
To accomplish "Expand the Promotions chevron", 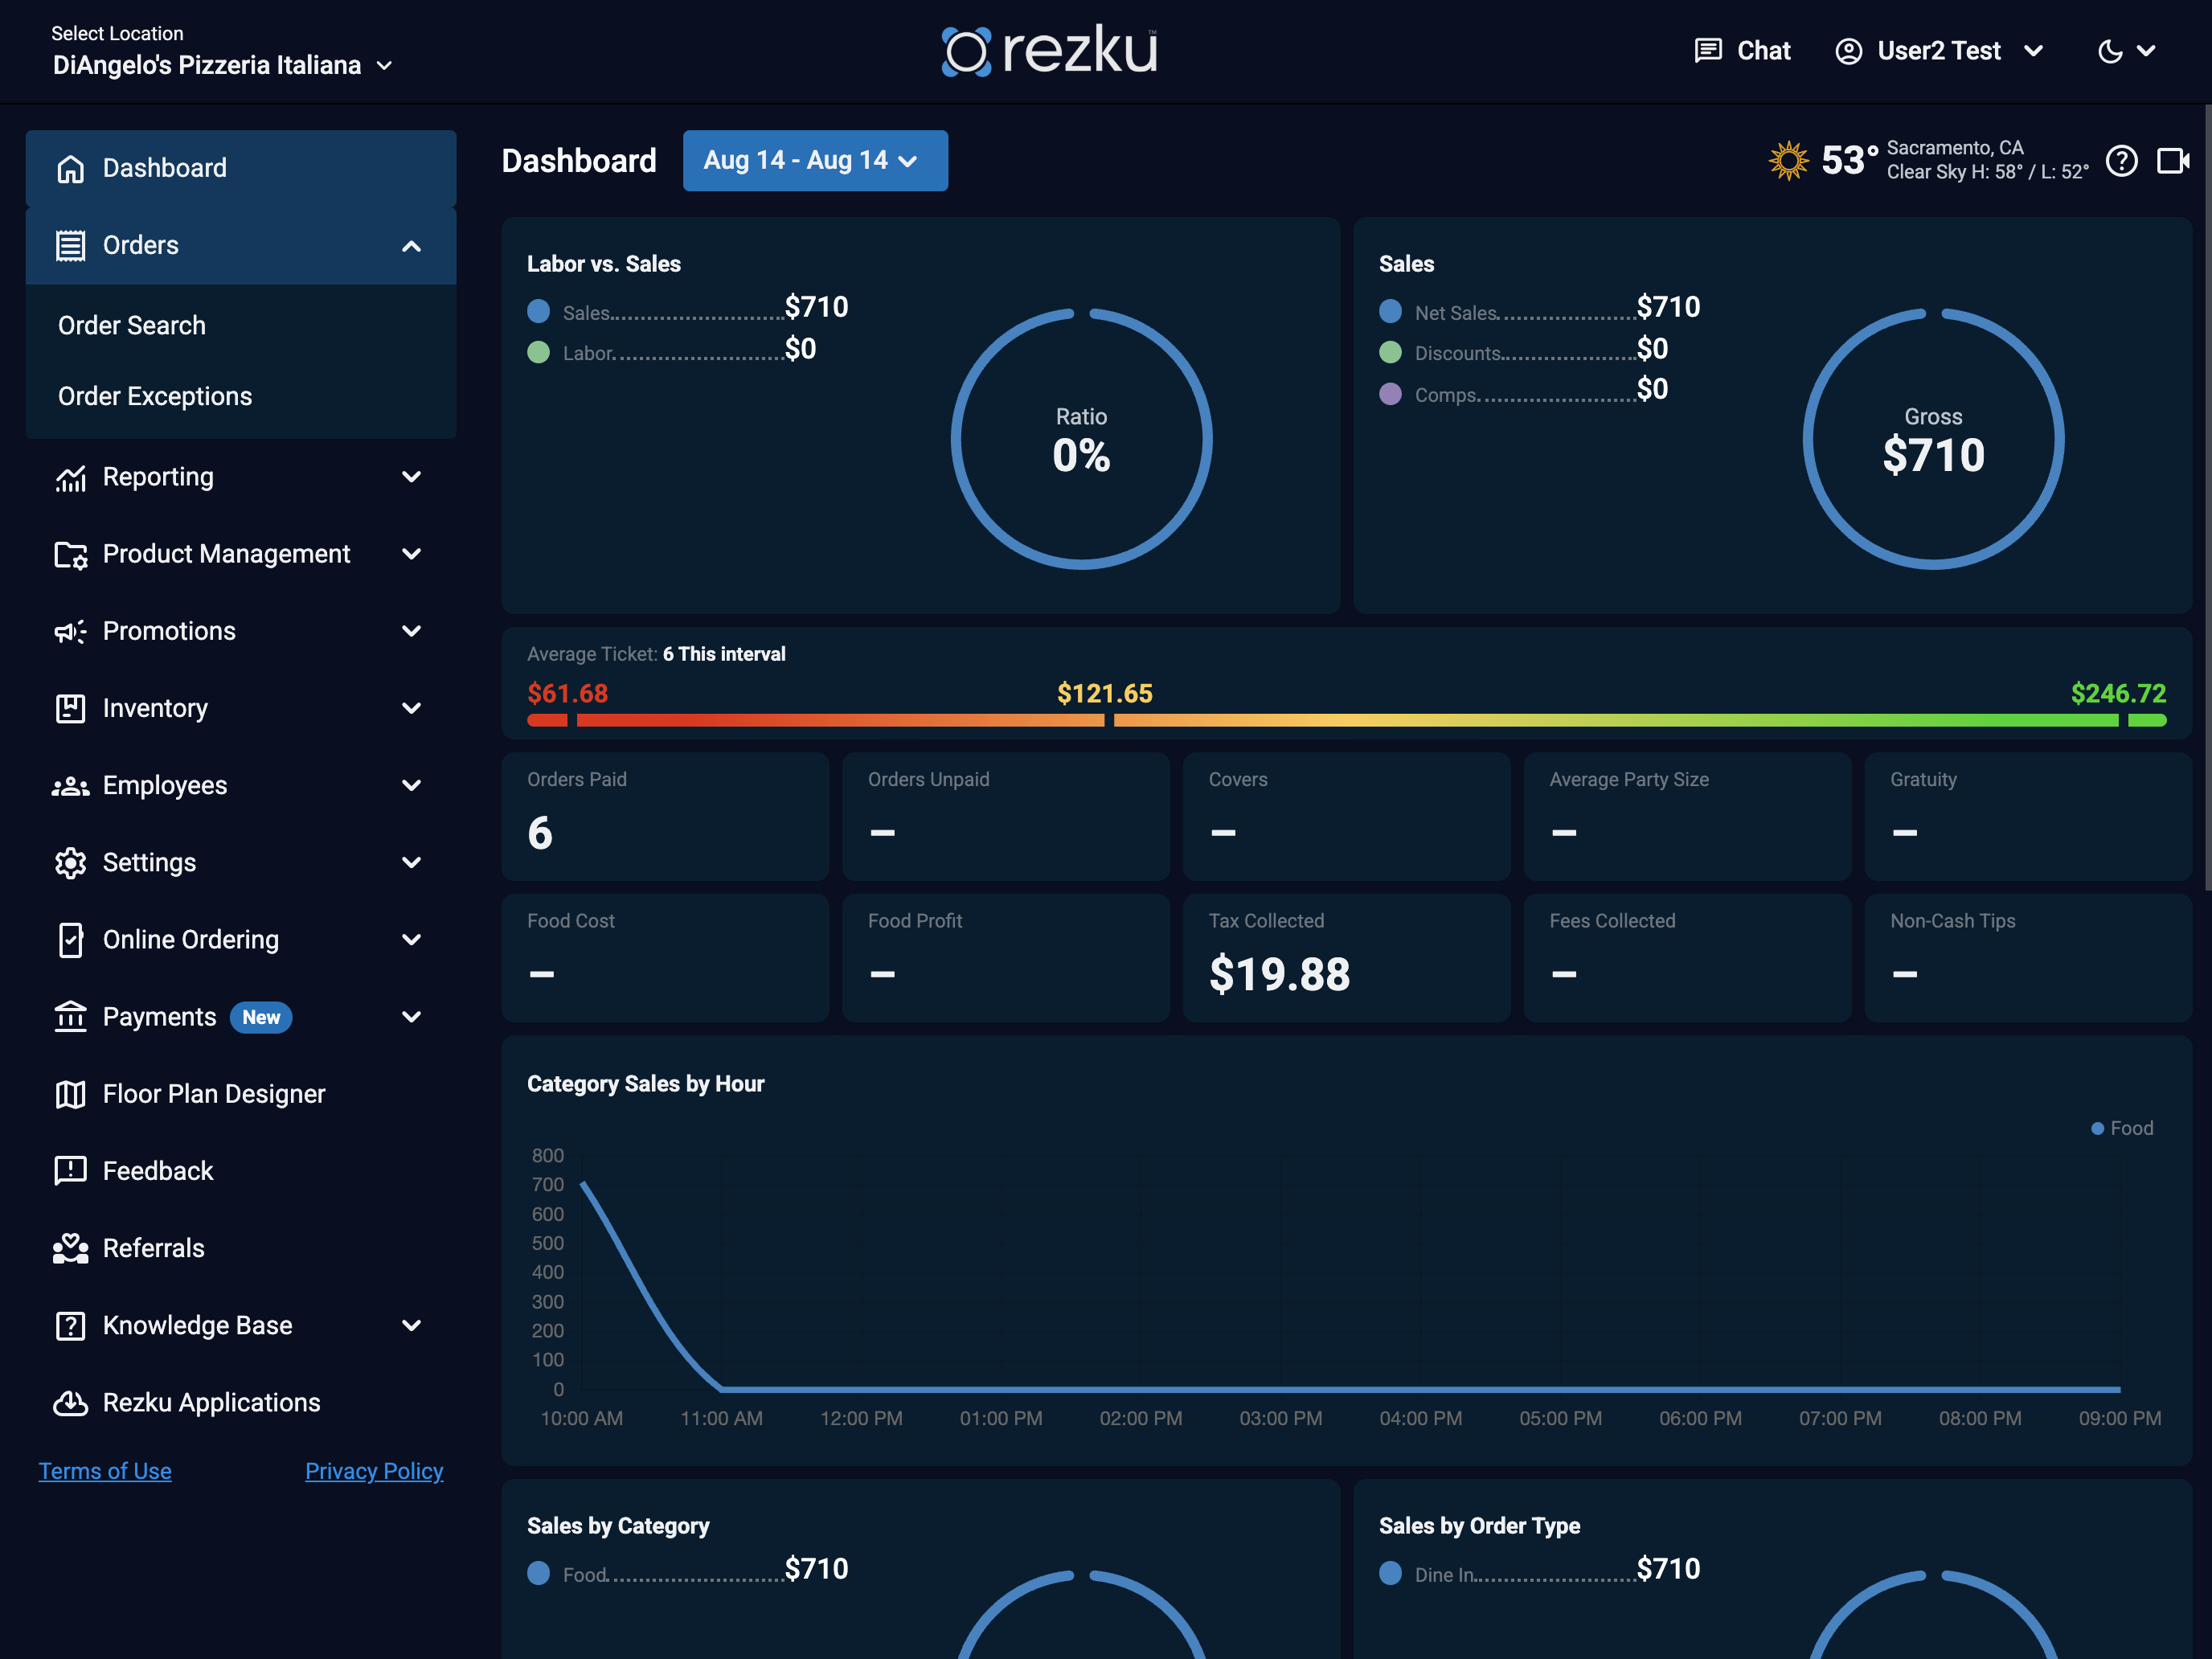I will coord(411,631).
